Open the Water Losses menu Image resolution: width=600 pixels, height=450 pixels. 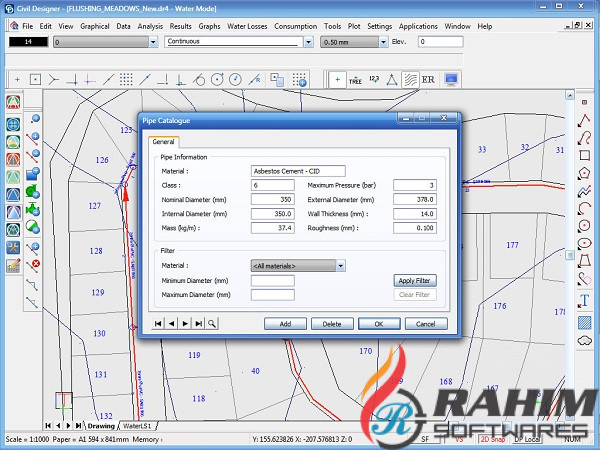pyautogui.click(x=246, y=25)
